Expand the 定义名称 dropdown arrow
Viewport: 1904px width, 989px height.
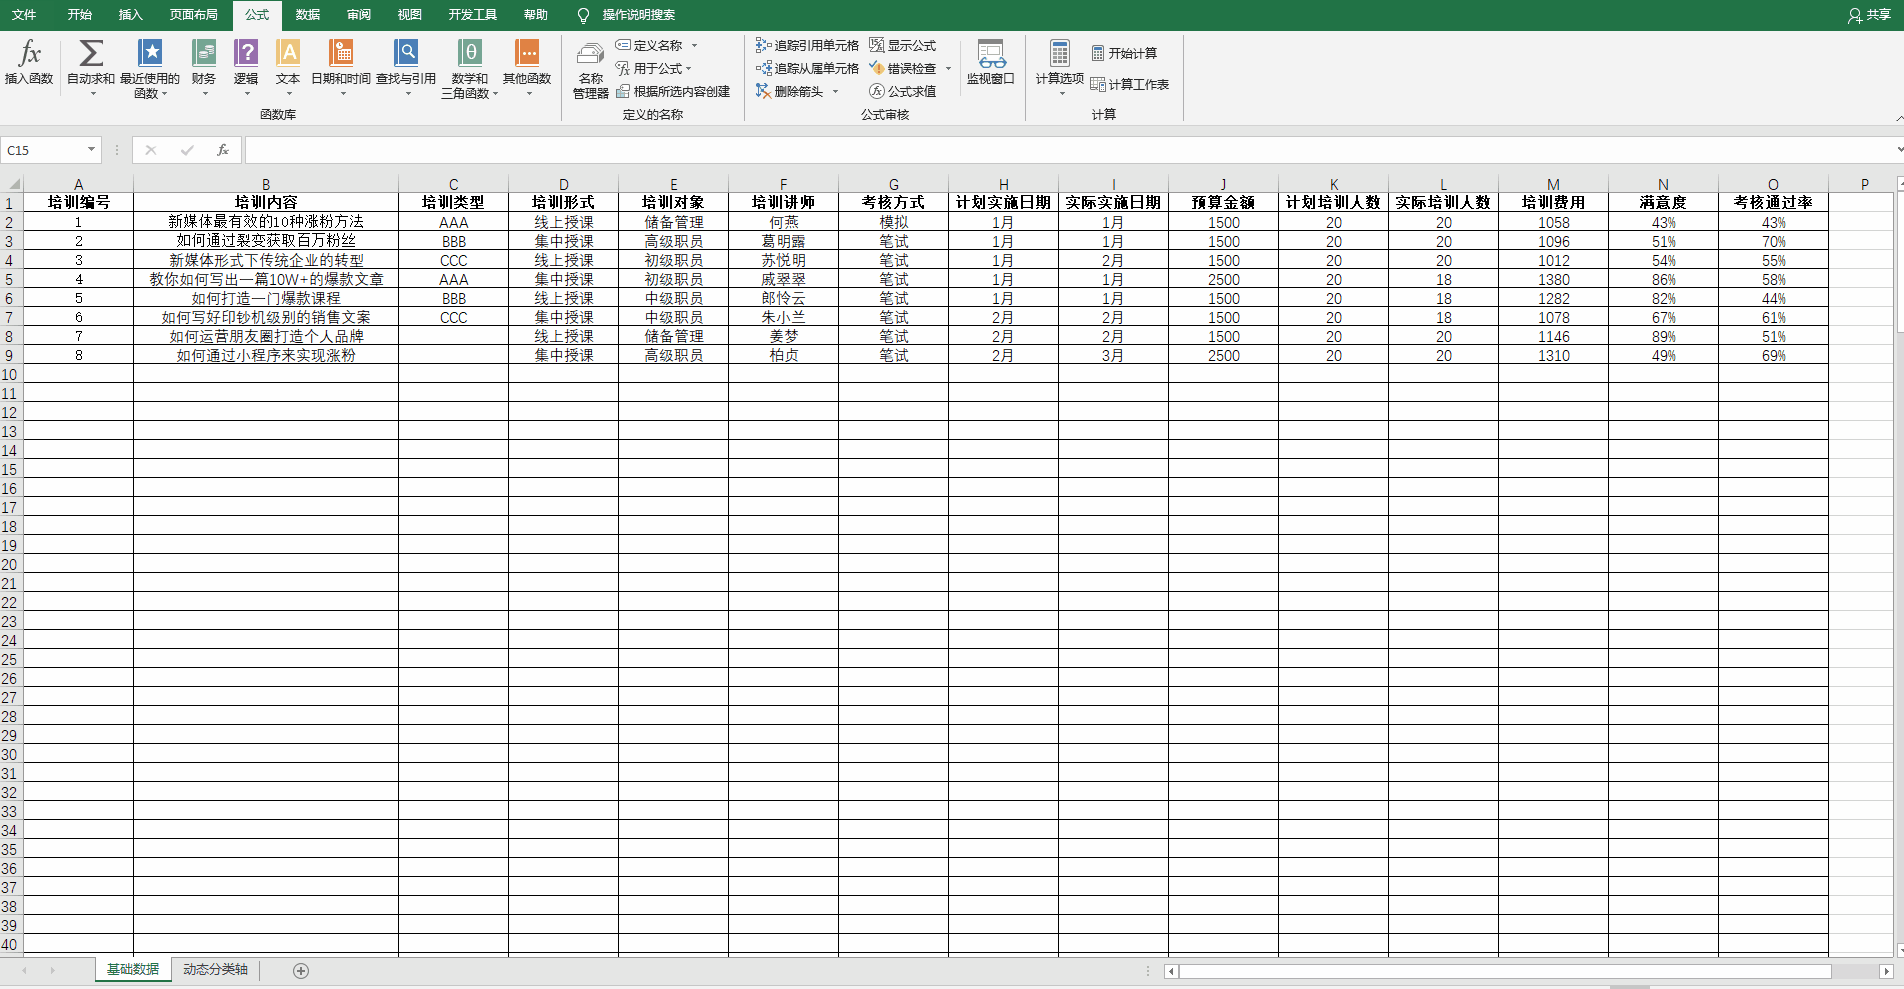point(694,45)
